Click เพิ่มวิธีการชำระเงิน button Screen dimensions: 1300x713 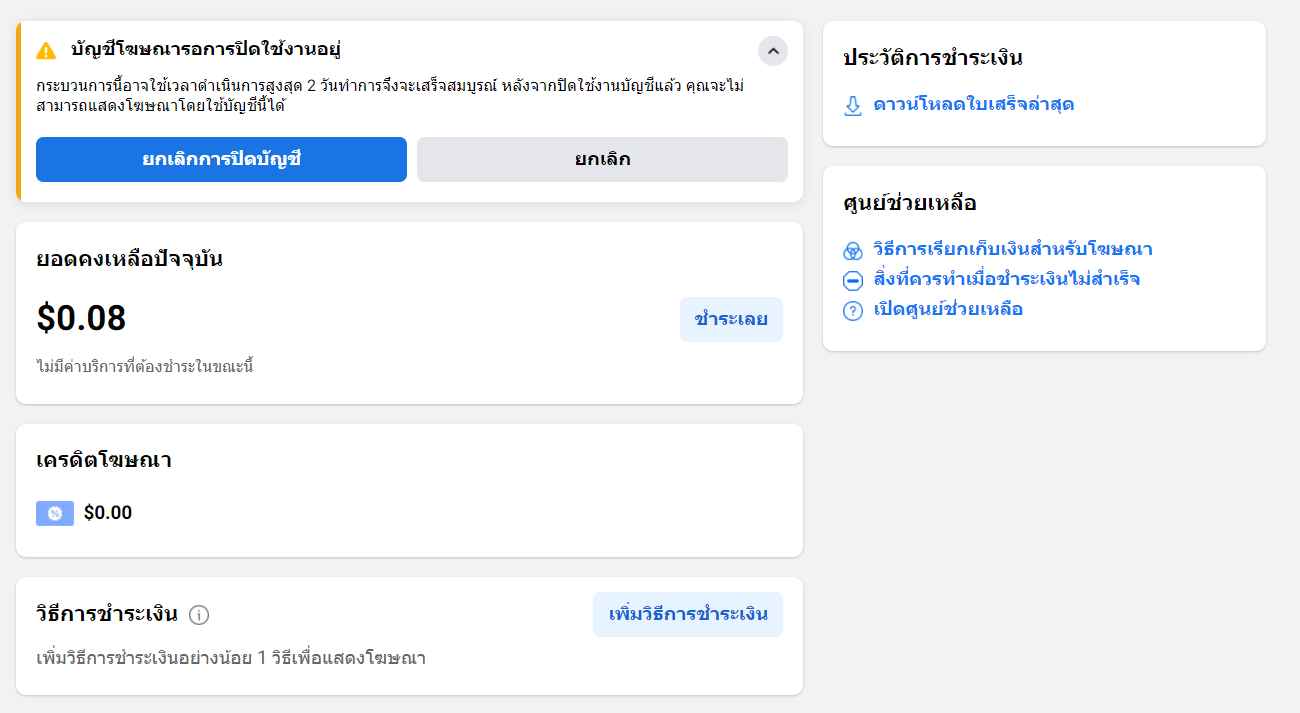688,614
